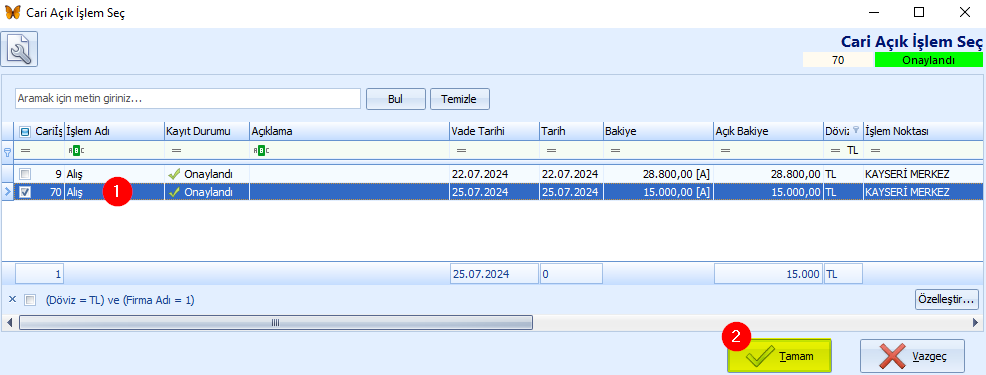Cancel with the Vazgeç button
Viewport: 986px width, 375px height.
pyautogui.click(x=912, y=356)
